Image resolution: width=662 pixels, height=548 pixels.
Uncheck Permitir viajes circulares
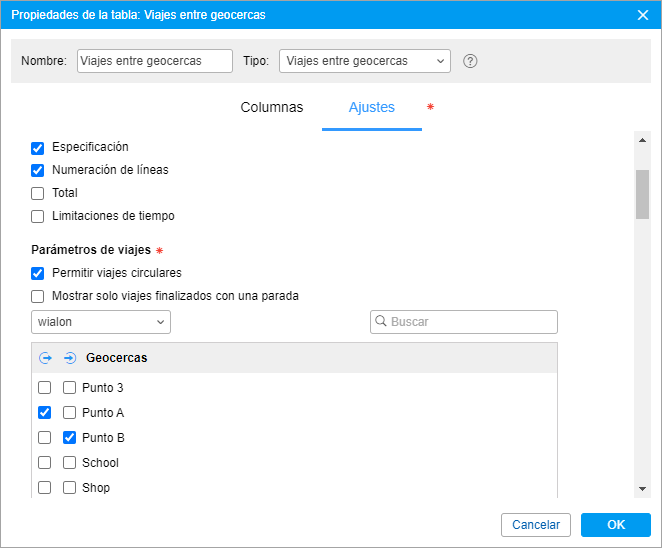38,273
